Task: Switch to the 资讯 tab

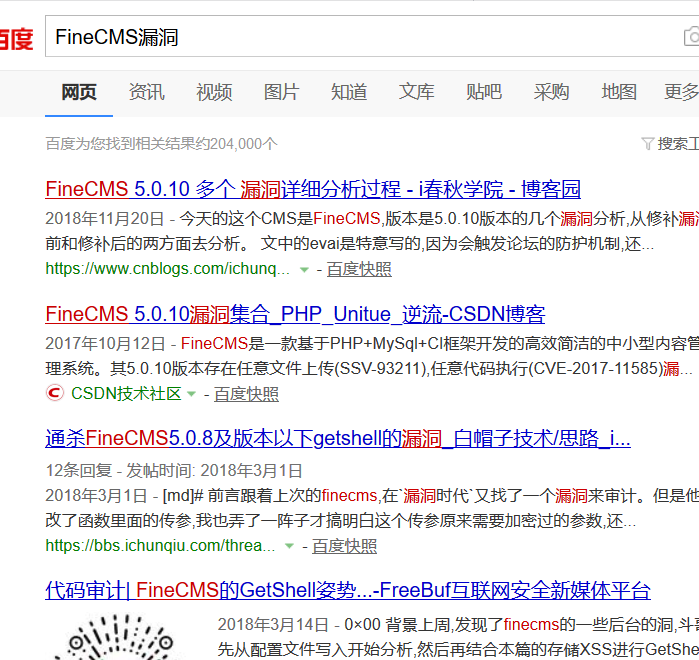Action: pyautogui.click(x=147, y=92)
